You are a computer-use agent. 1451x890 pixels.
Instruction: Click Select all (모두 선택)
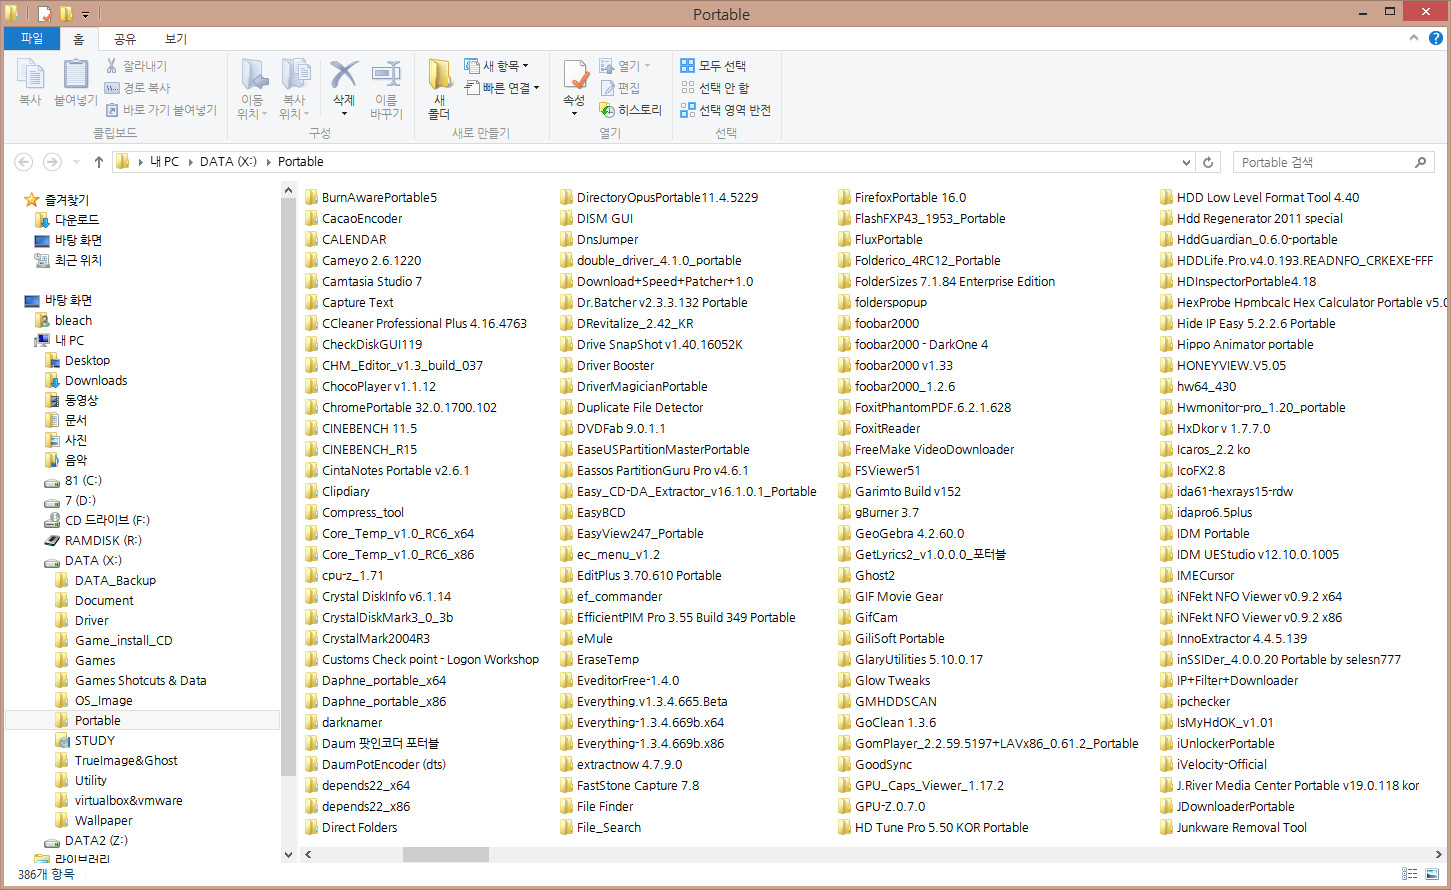click(713, 66)
